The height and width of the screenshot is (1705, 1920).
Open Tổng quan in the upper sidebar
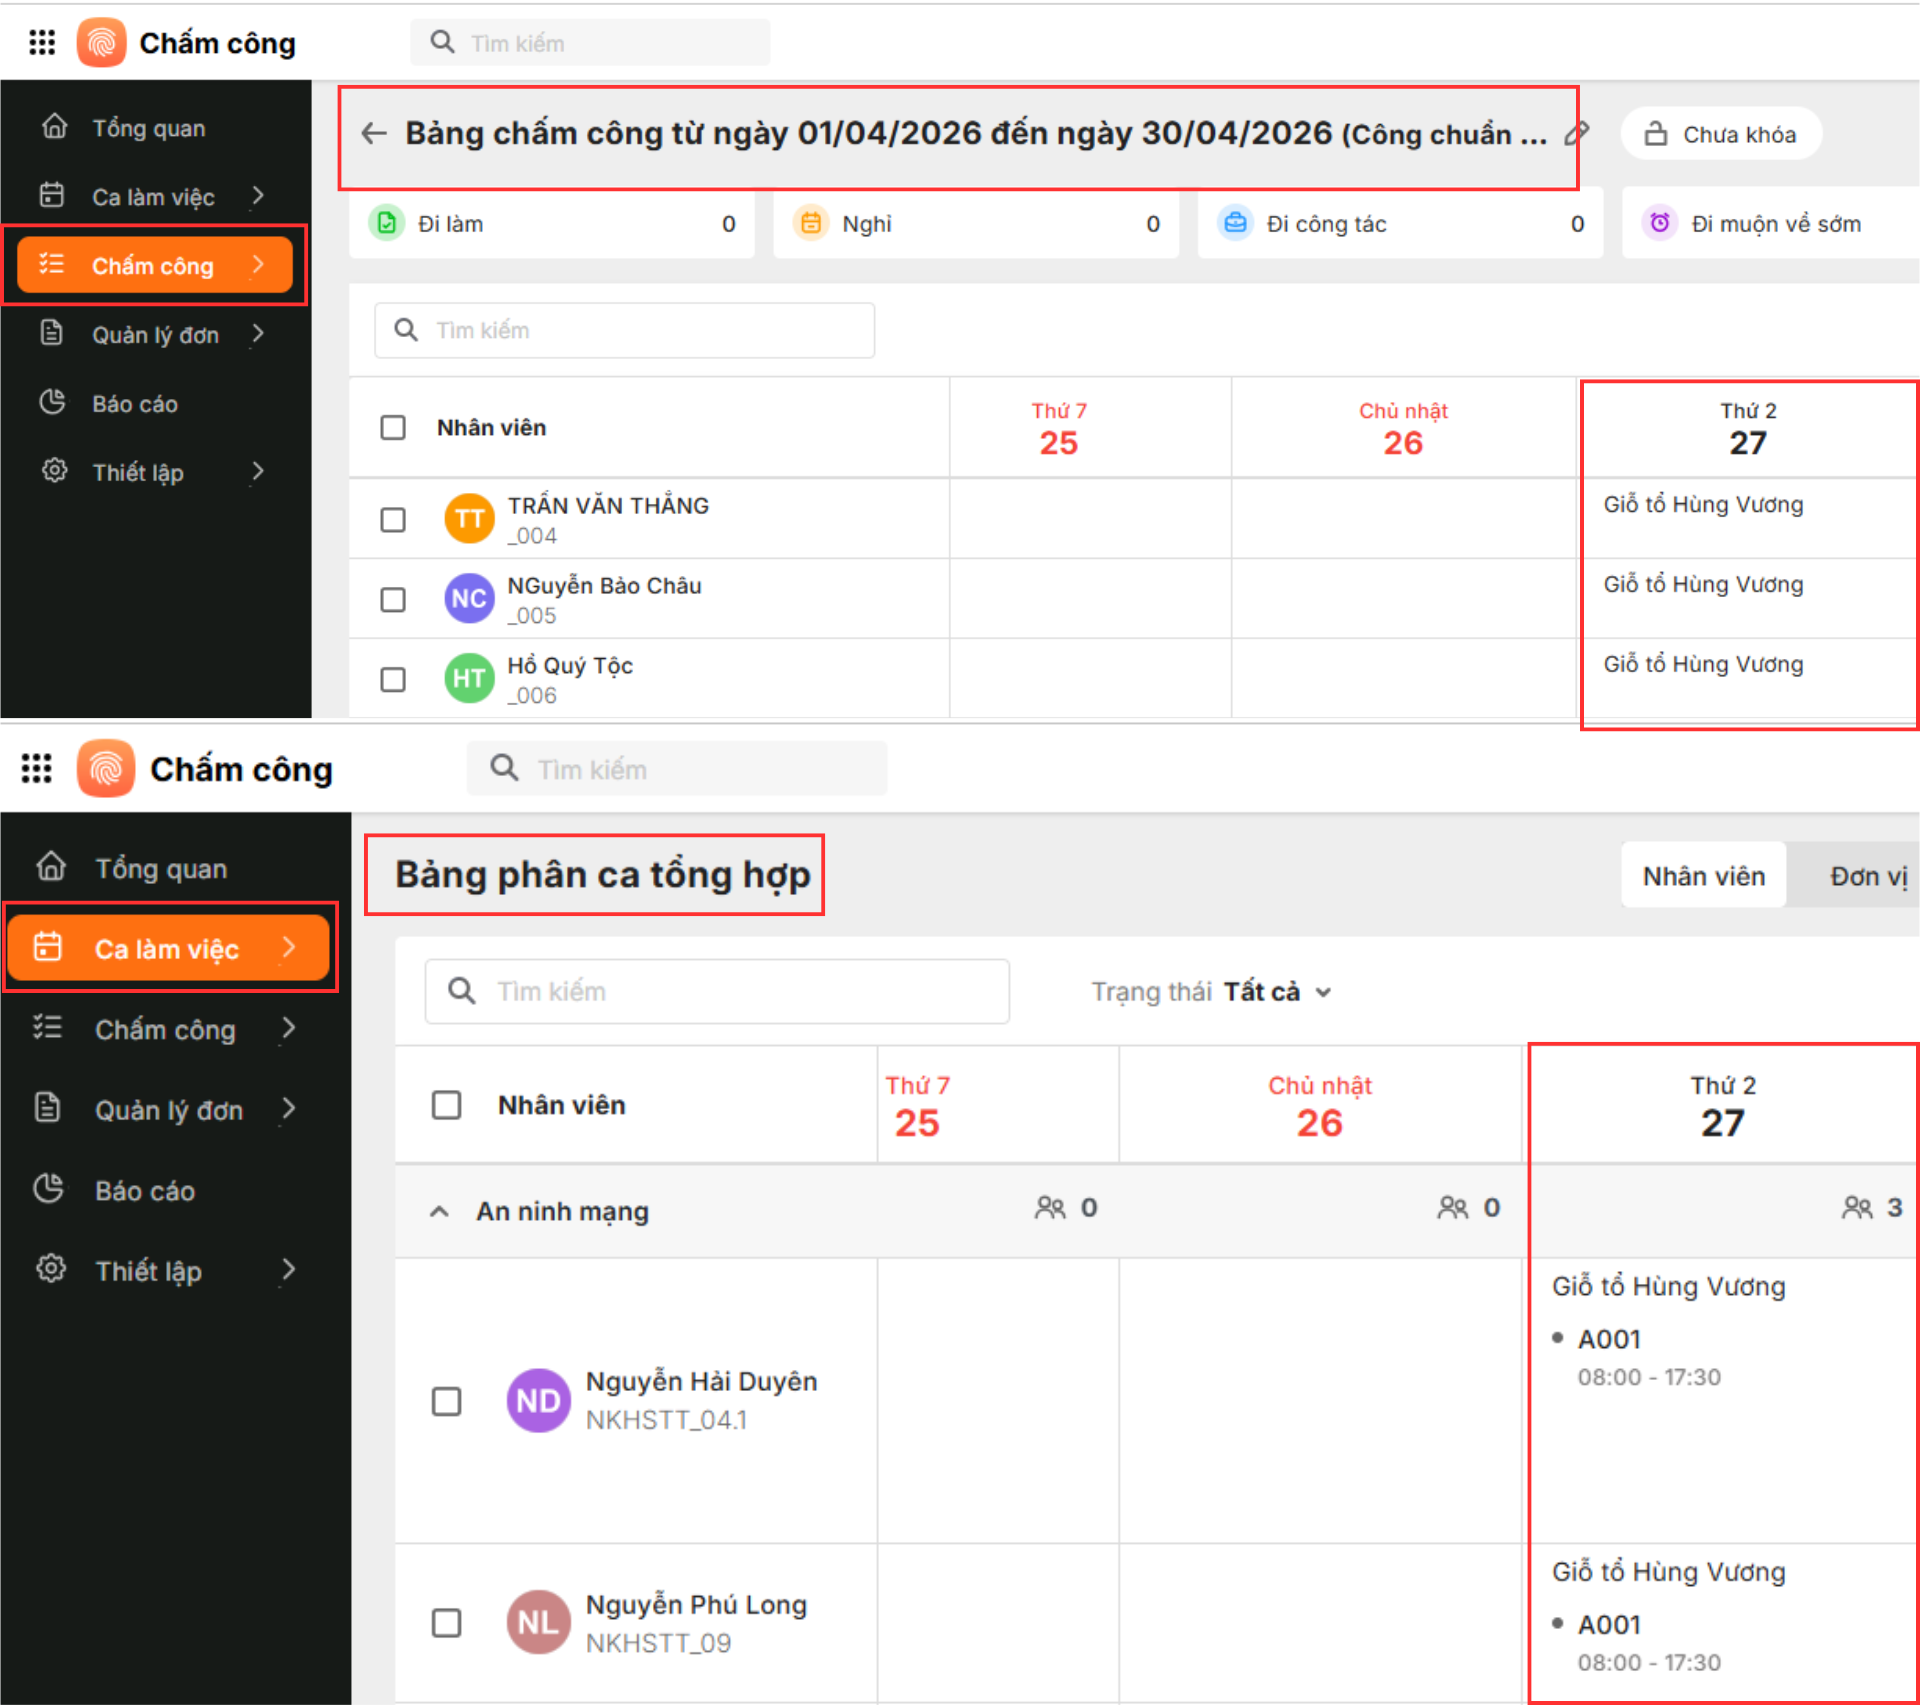148,128
